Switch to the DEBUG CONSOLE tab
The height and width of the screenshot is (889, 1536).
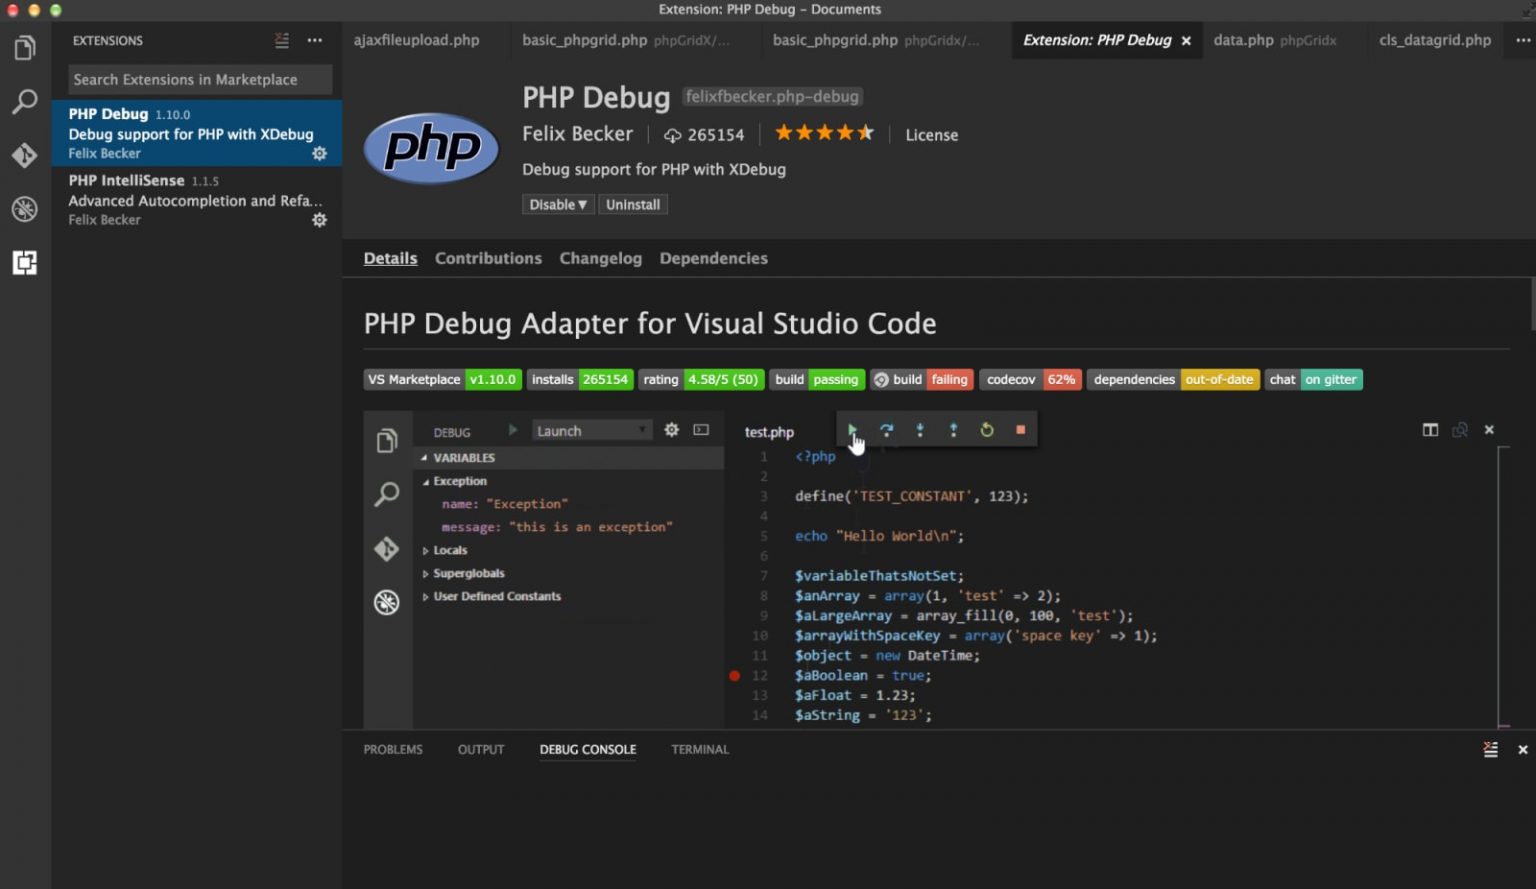(588, 749)
